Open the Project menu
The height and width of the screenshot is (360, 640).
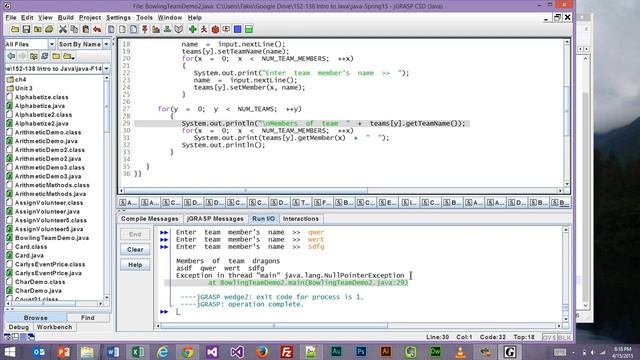coord(90,18)
